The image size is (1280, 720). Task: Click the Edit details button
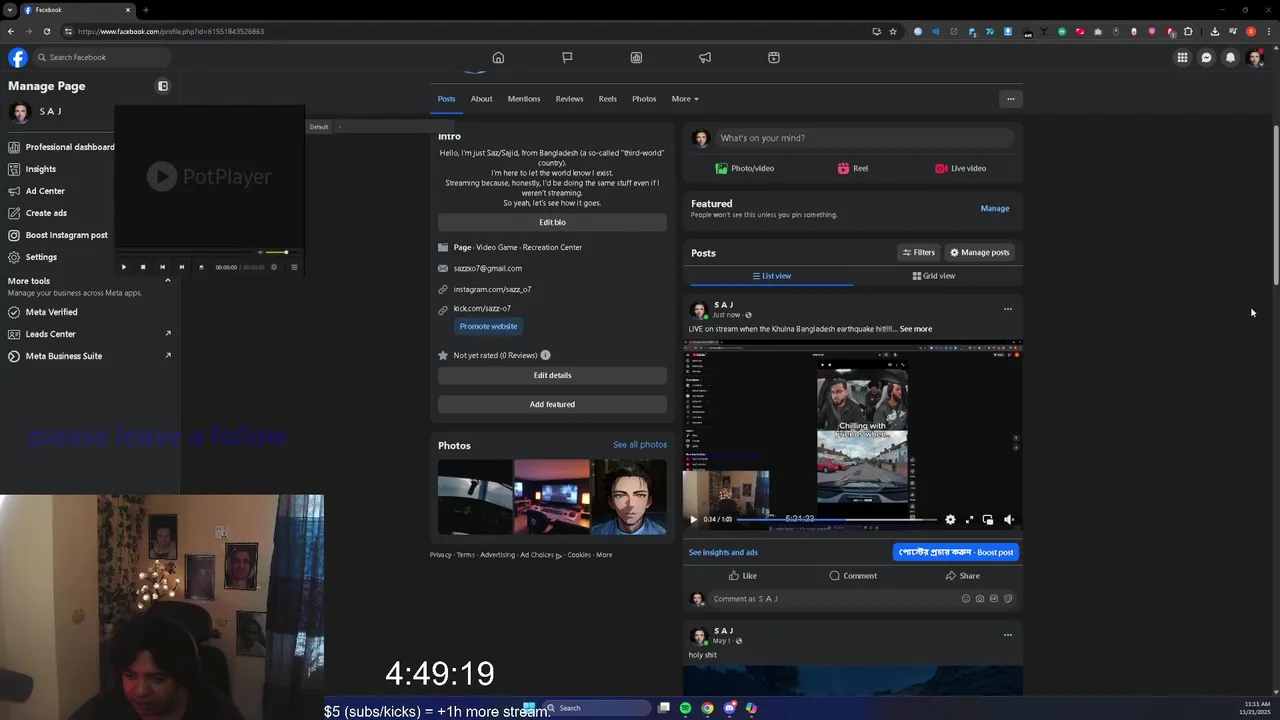(552, 375)
